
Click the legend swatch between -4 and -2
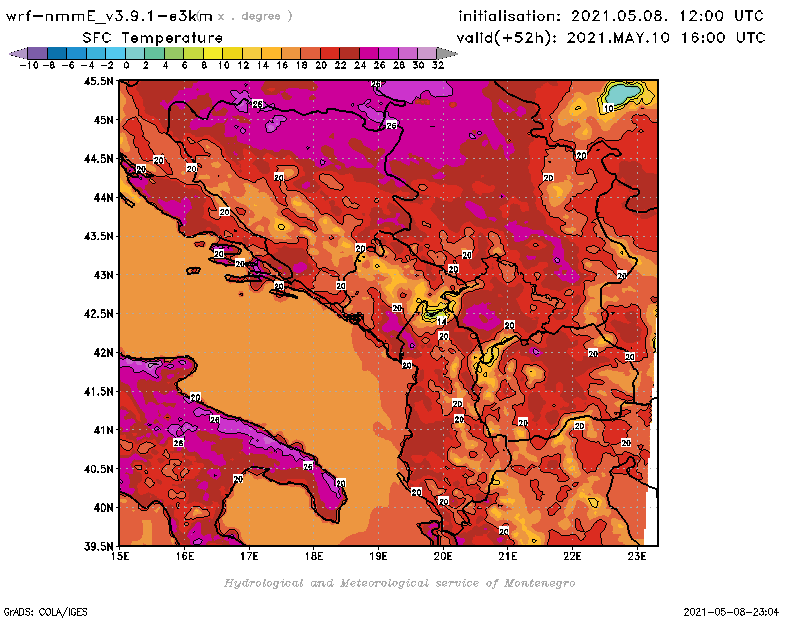point(96,53)
